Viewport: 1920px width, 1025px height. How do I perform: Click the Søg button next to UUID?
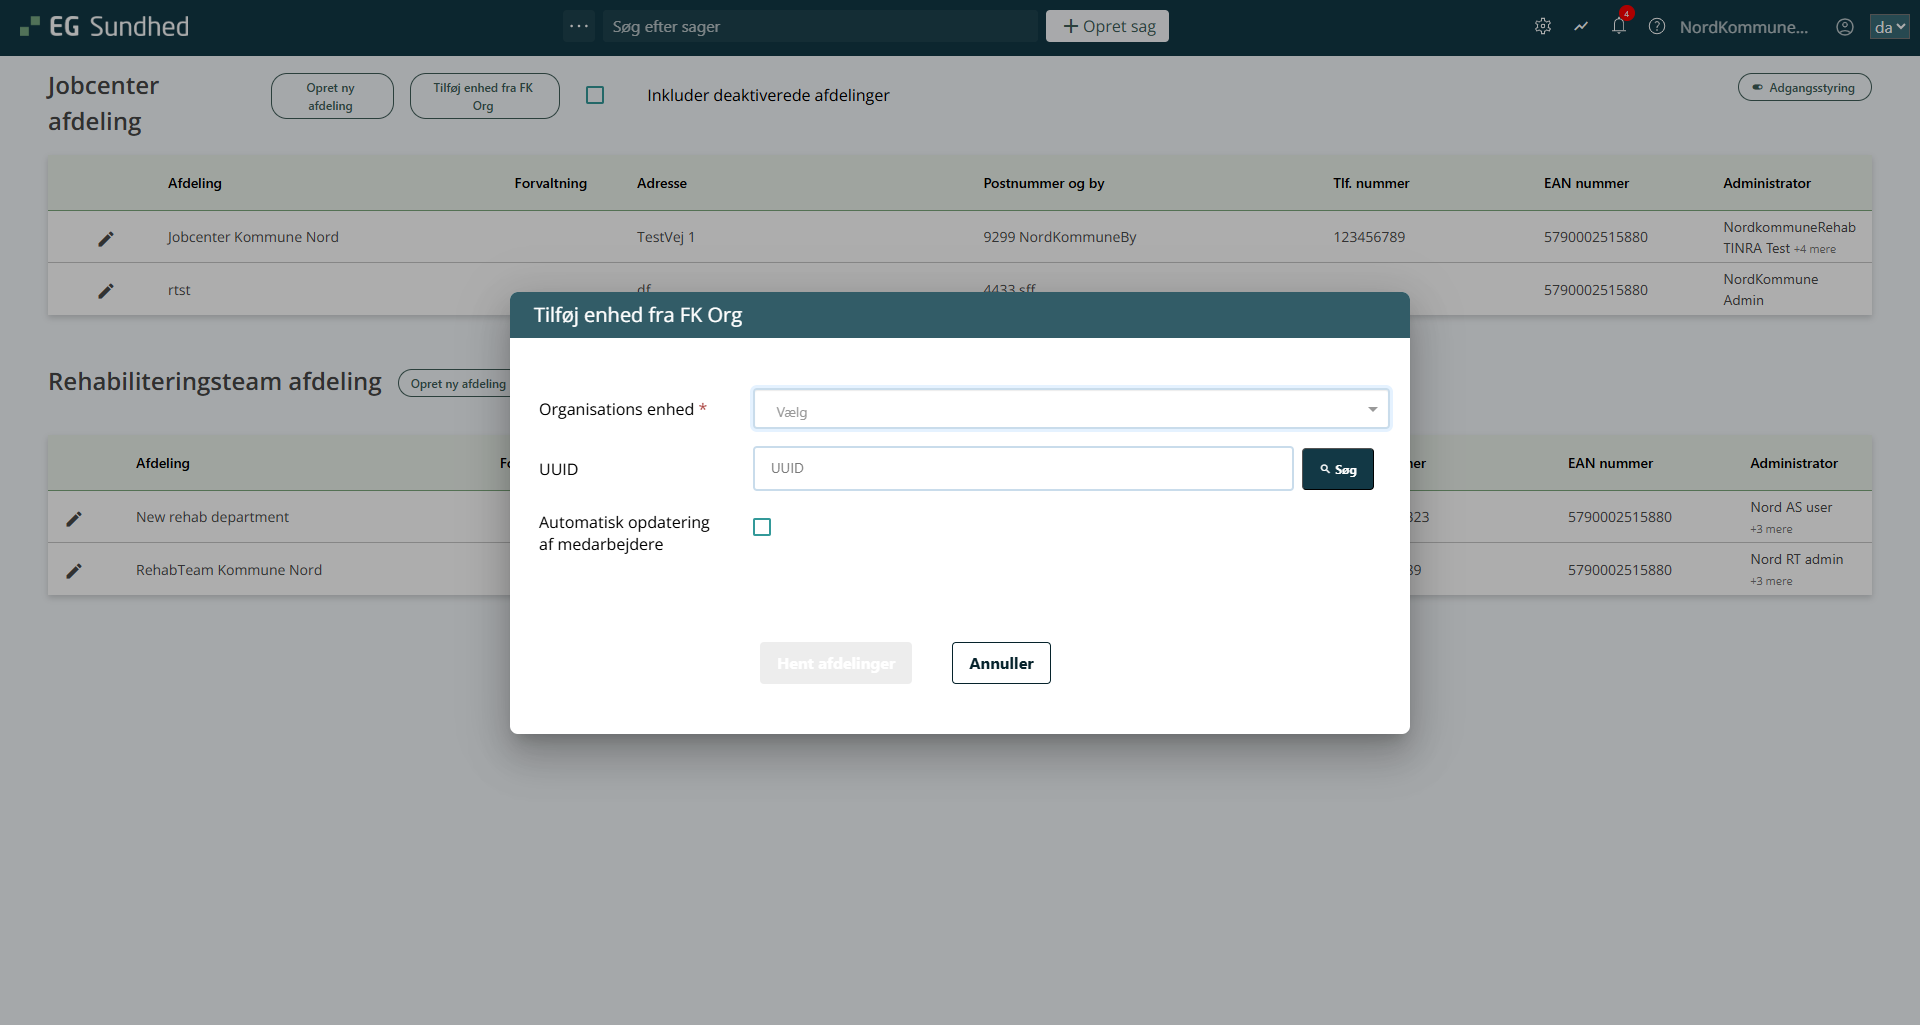coord(1337,469)
